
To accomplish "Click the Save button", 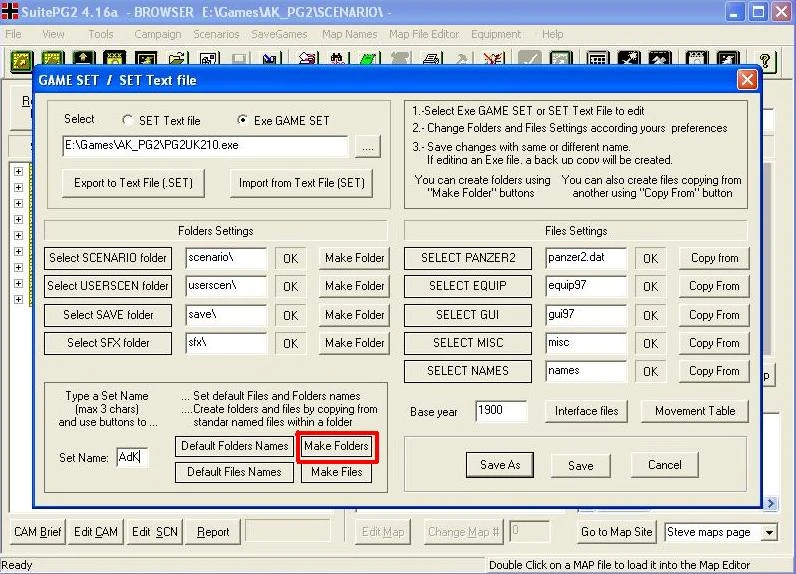I will (x=581, y=465).
